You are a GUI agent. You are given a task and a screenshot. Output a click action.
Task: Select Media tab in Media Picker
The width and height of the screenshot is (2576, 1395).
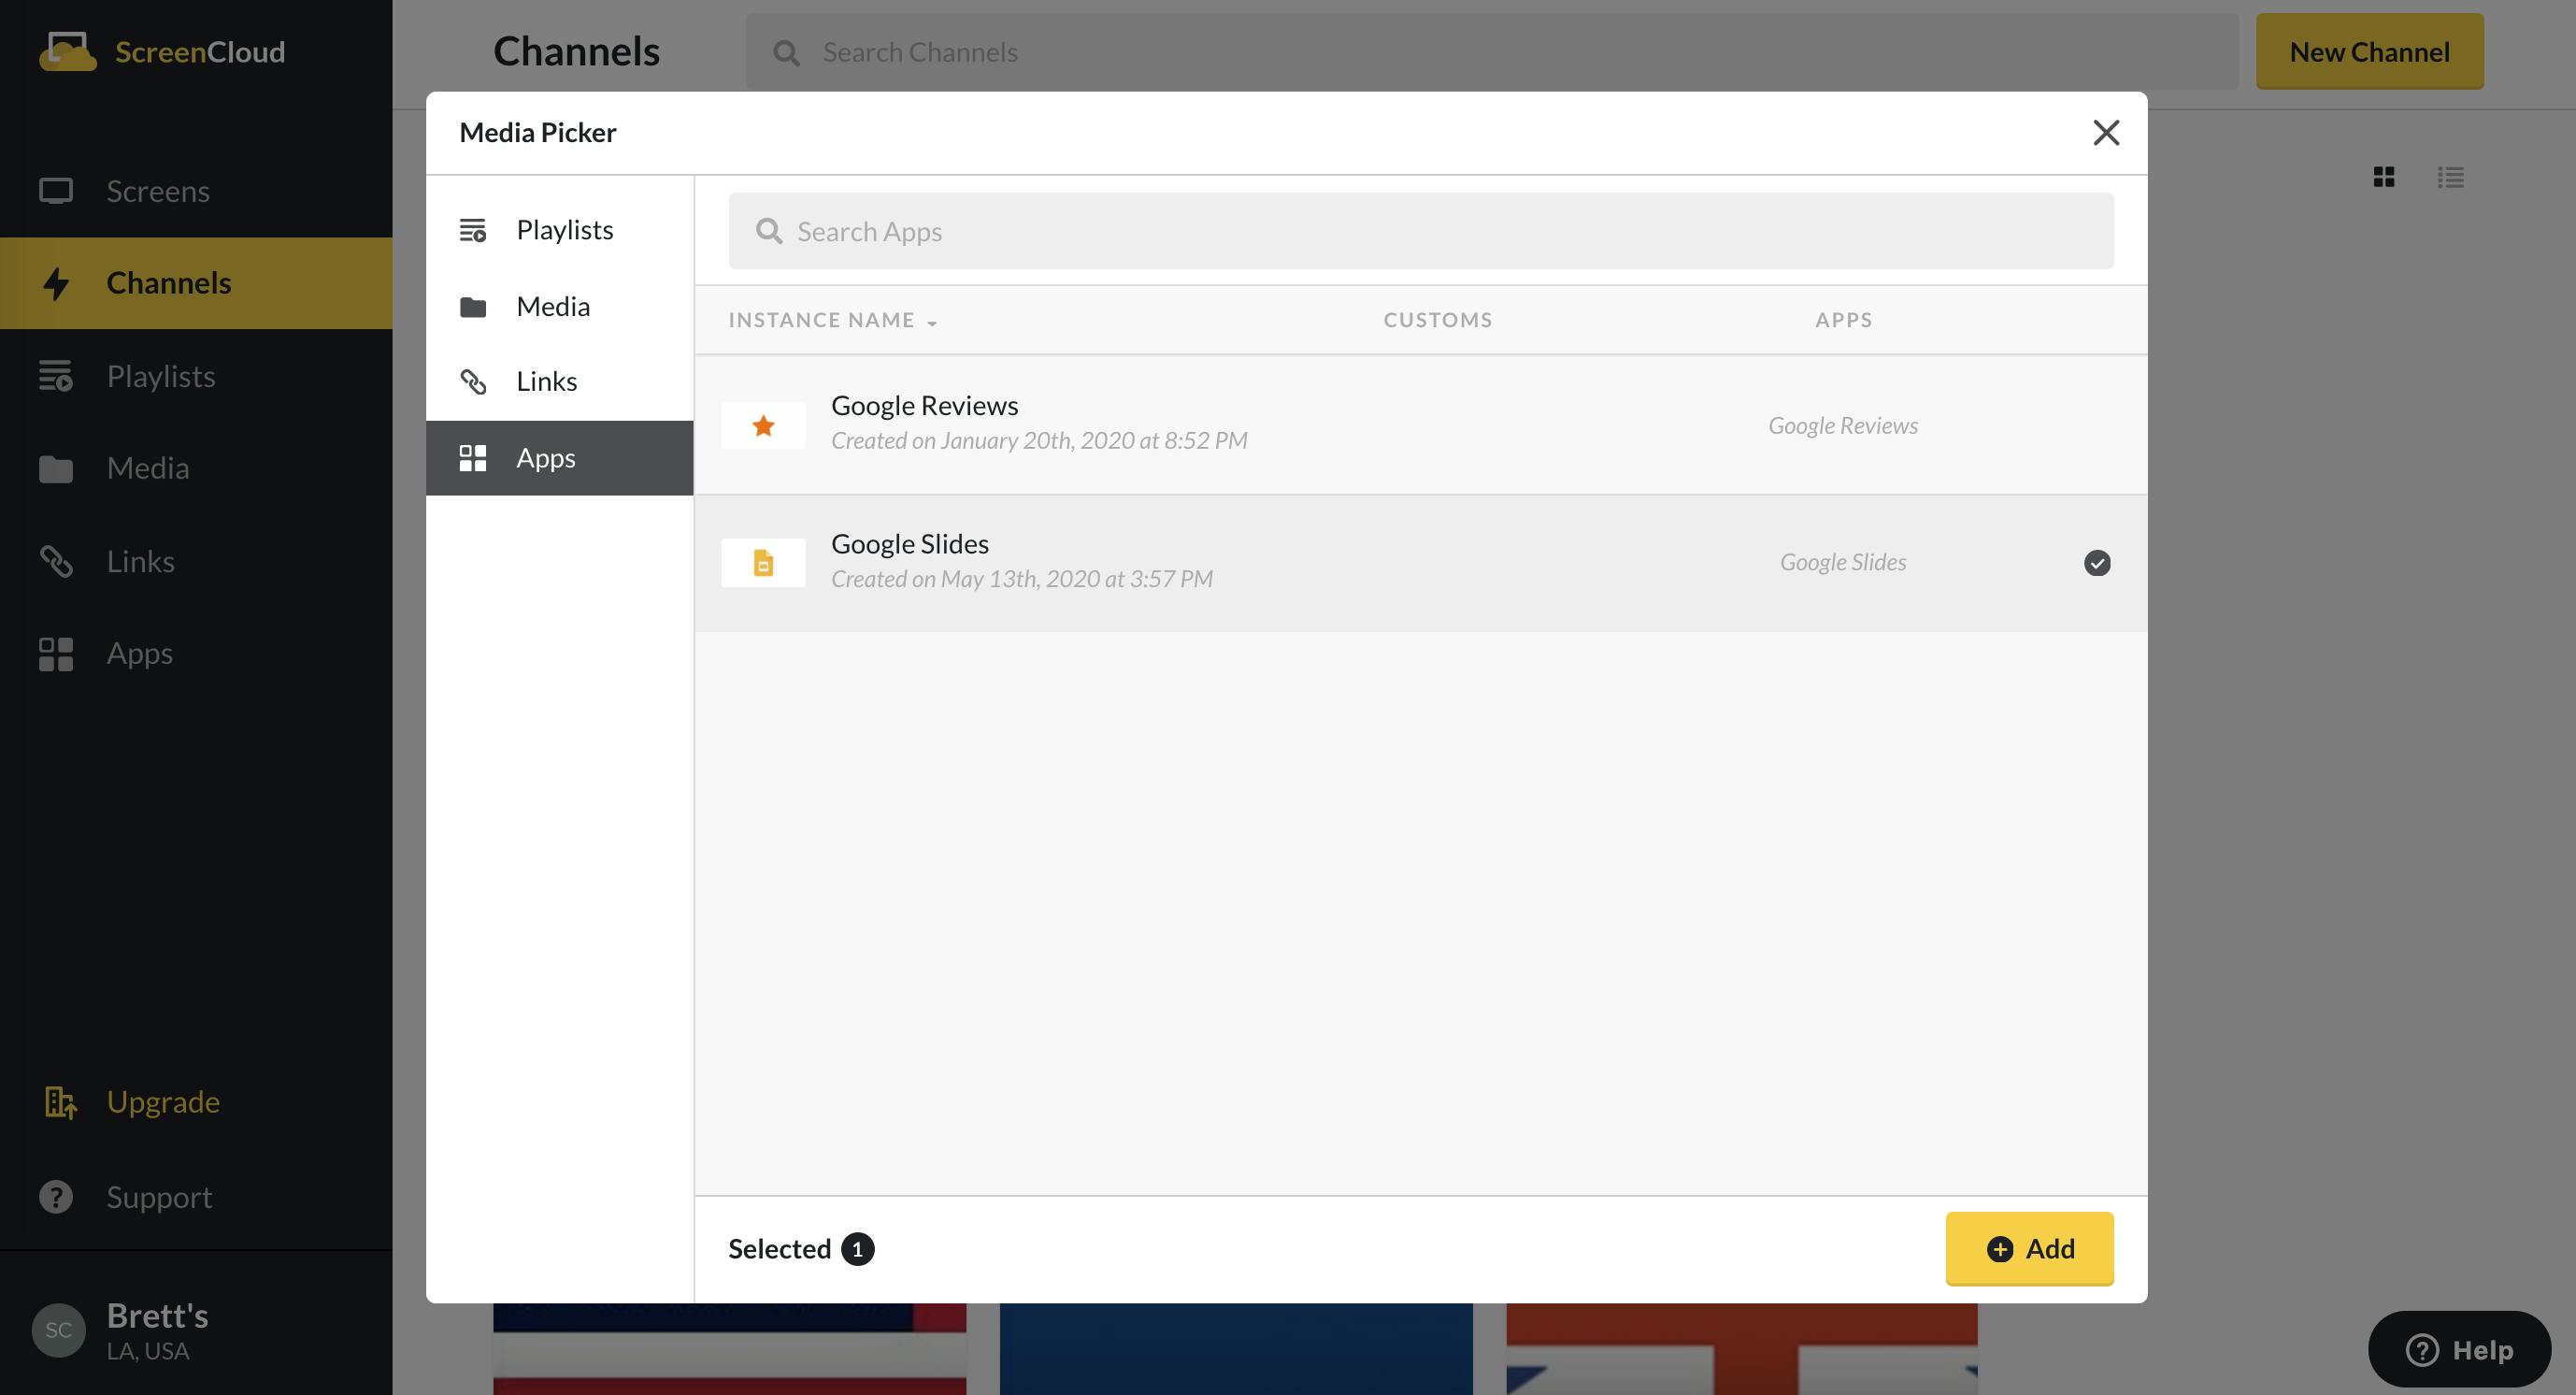[x=560, y=306]
